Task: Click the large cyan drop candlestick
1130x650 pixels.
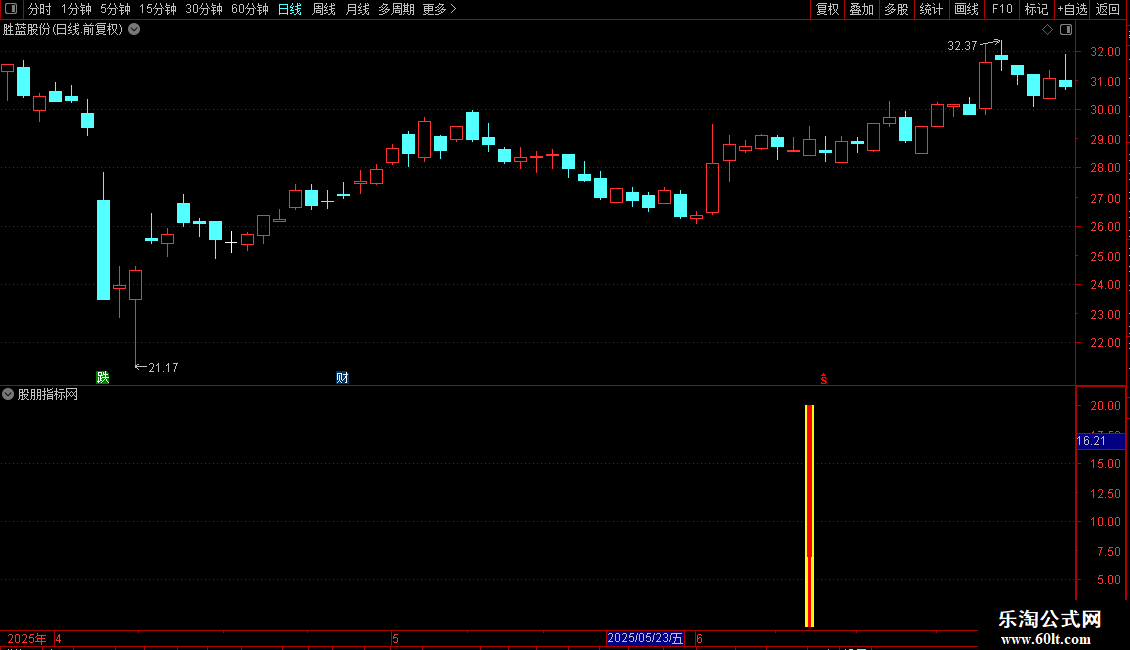Action: (104, 250)
